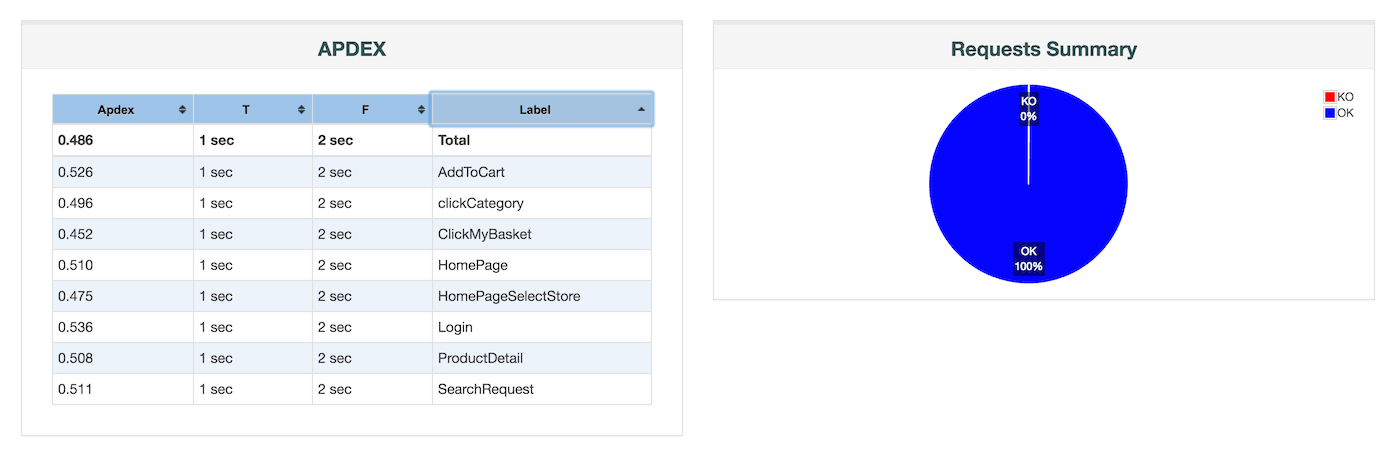1398x458 pixels.
Task: Click the clickCategory row label
Action: coord(480,203)
